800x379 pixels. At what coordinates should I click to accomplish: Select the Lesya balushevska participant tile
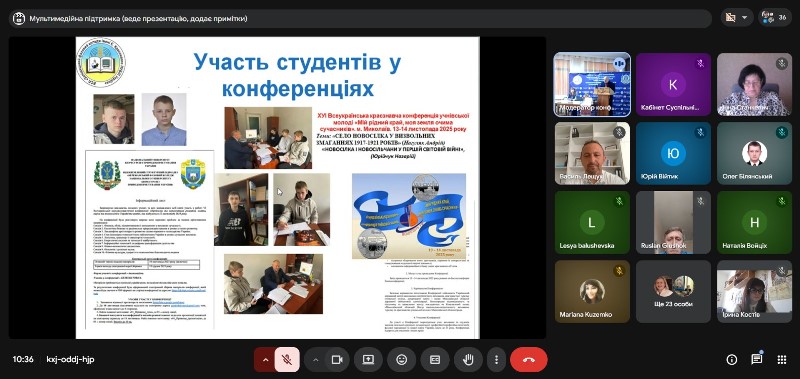point(592,222)
